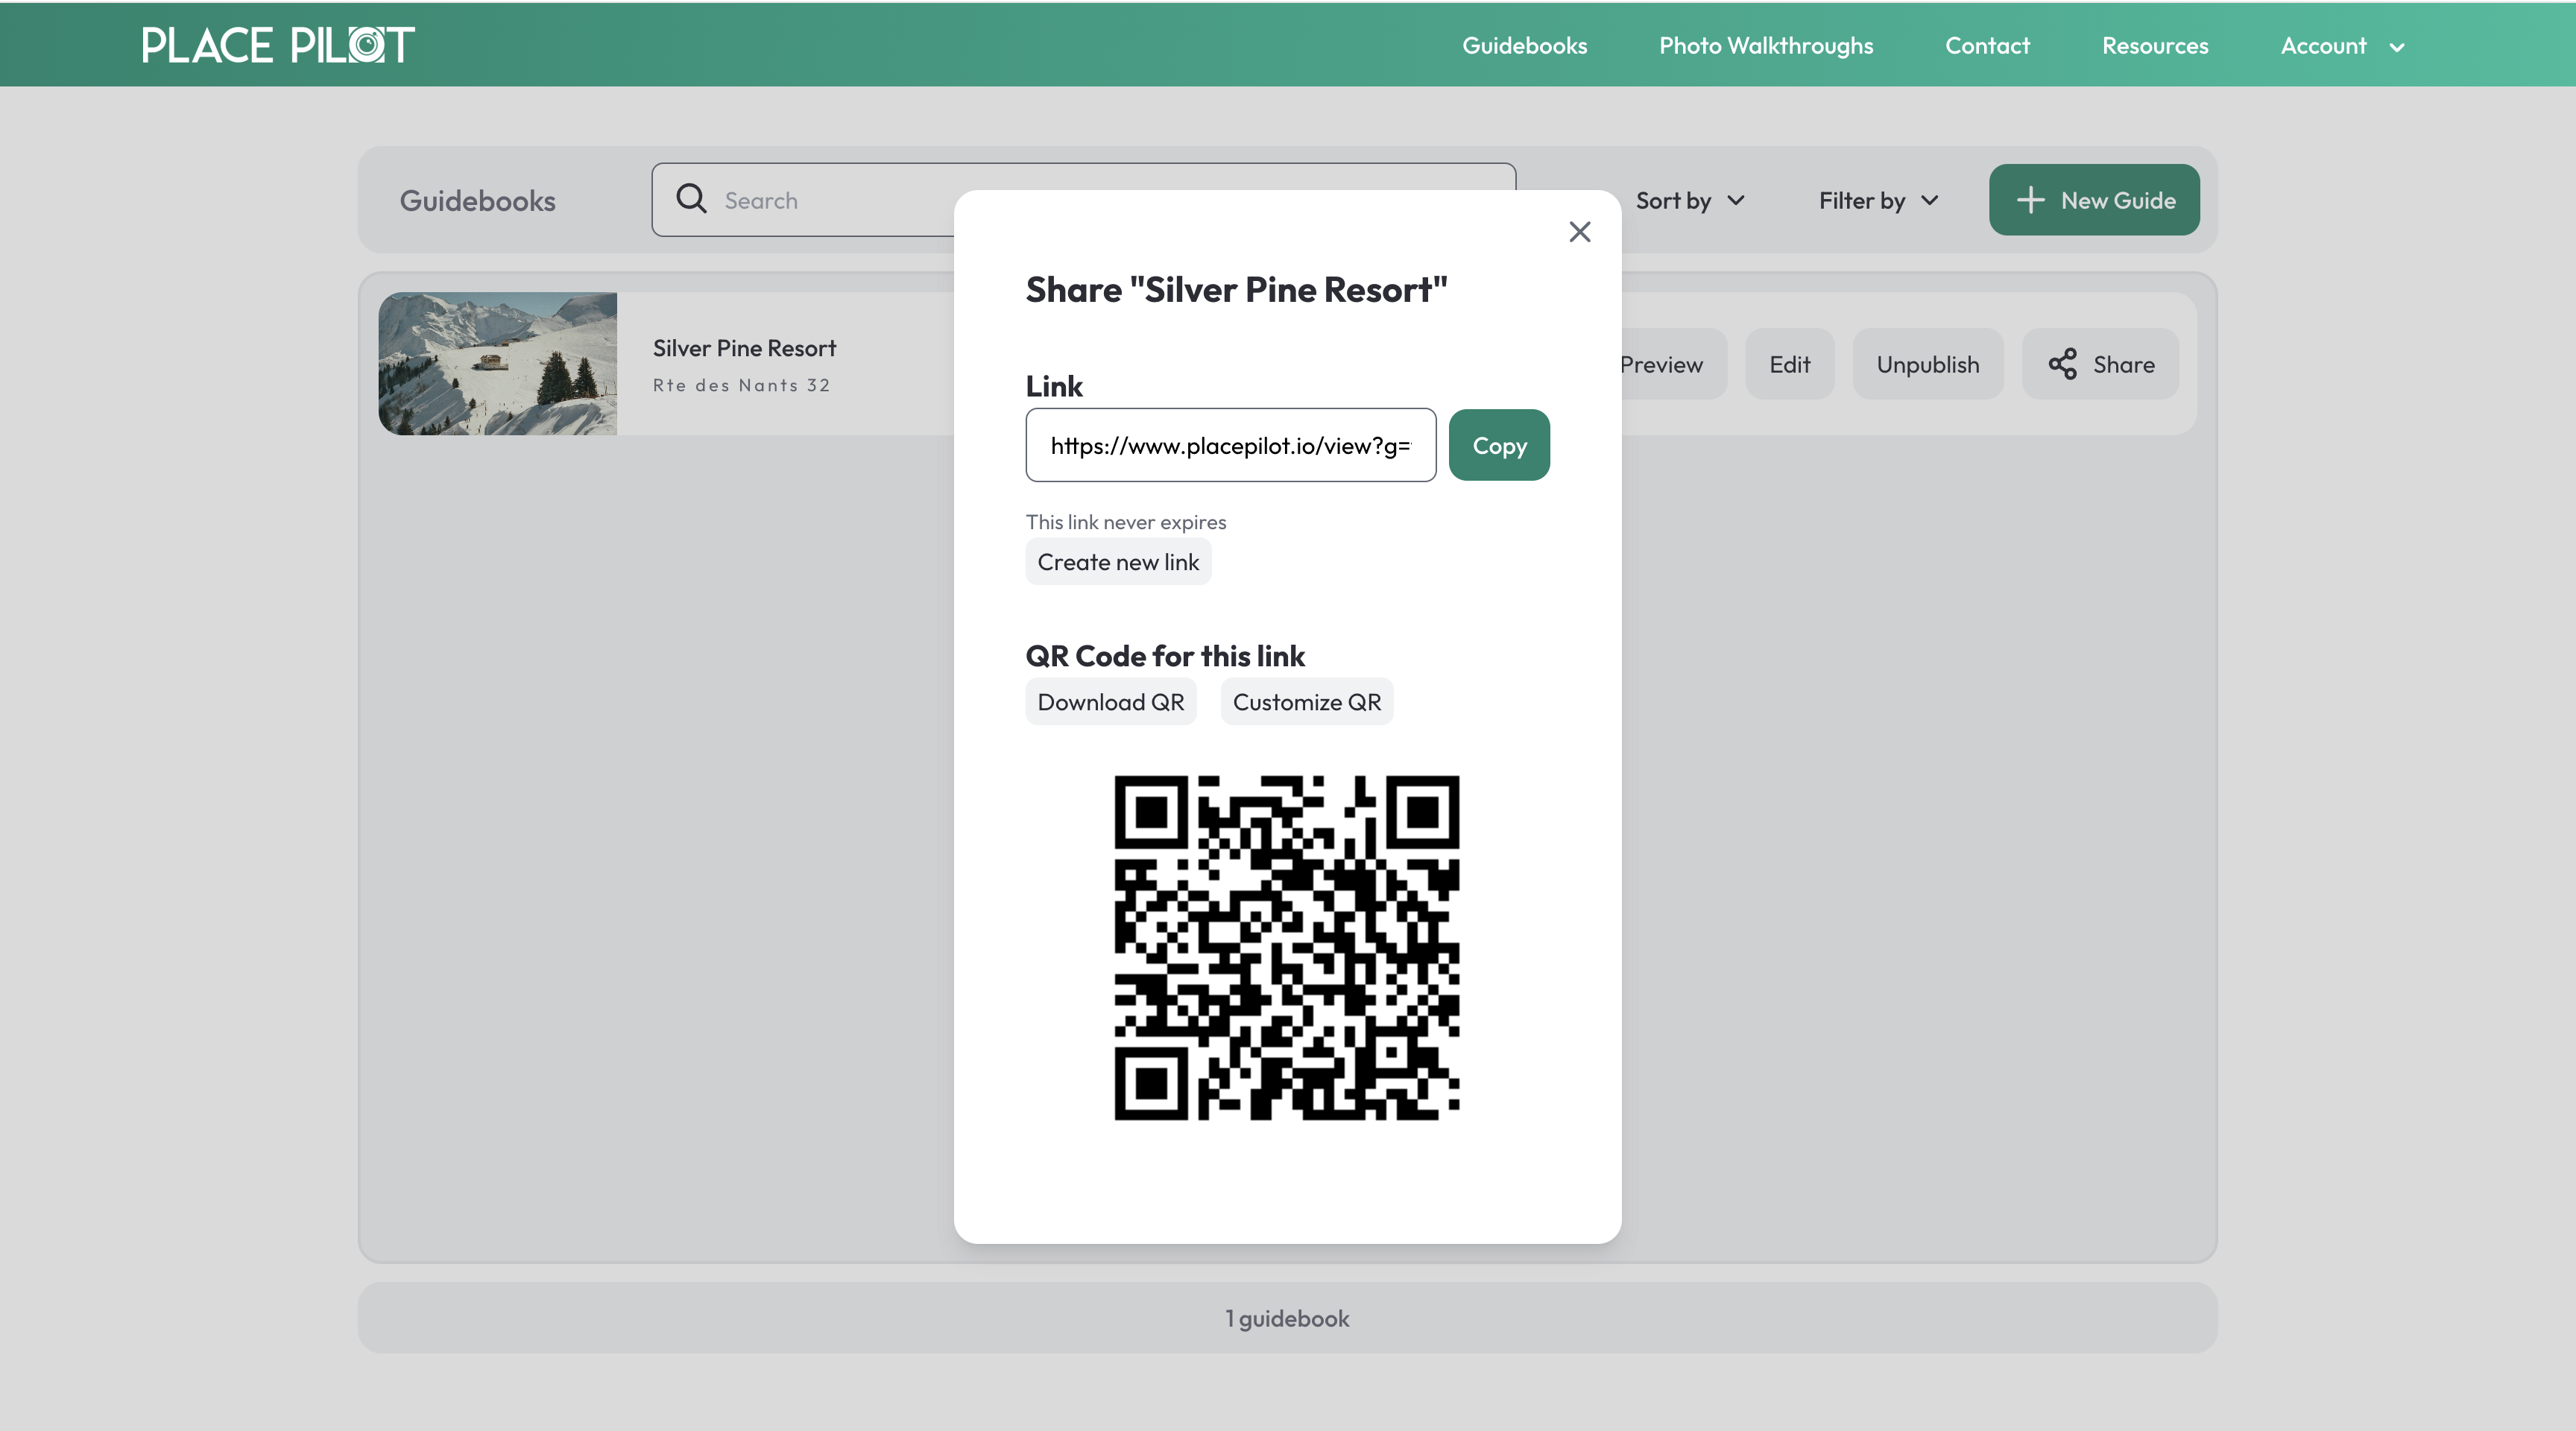Open the Contact page
Viewport: 2576px width, 1431px height.
click(x=1986, y=46)
